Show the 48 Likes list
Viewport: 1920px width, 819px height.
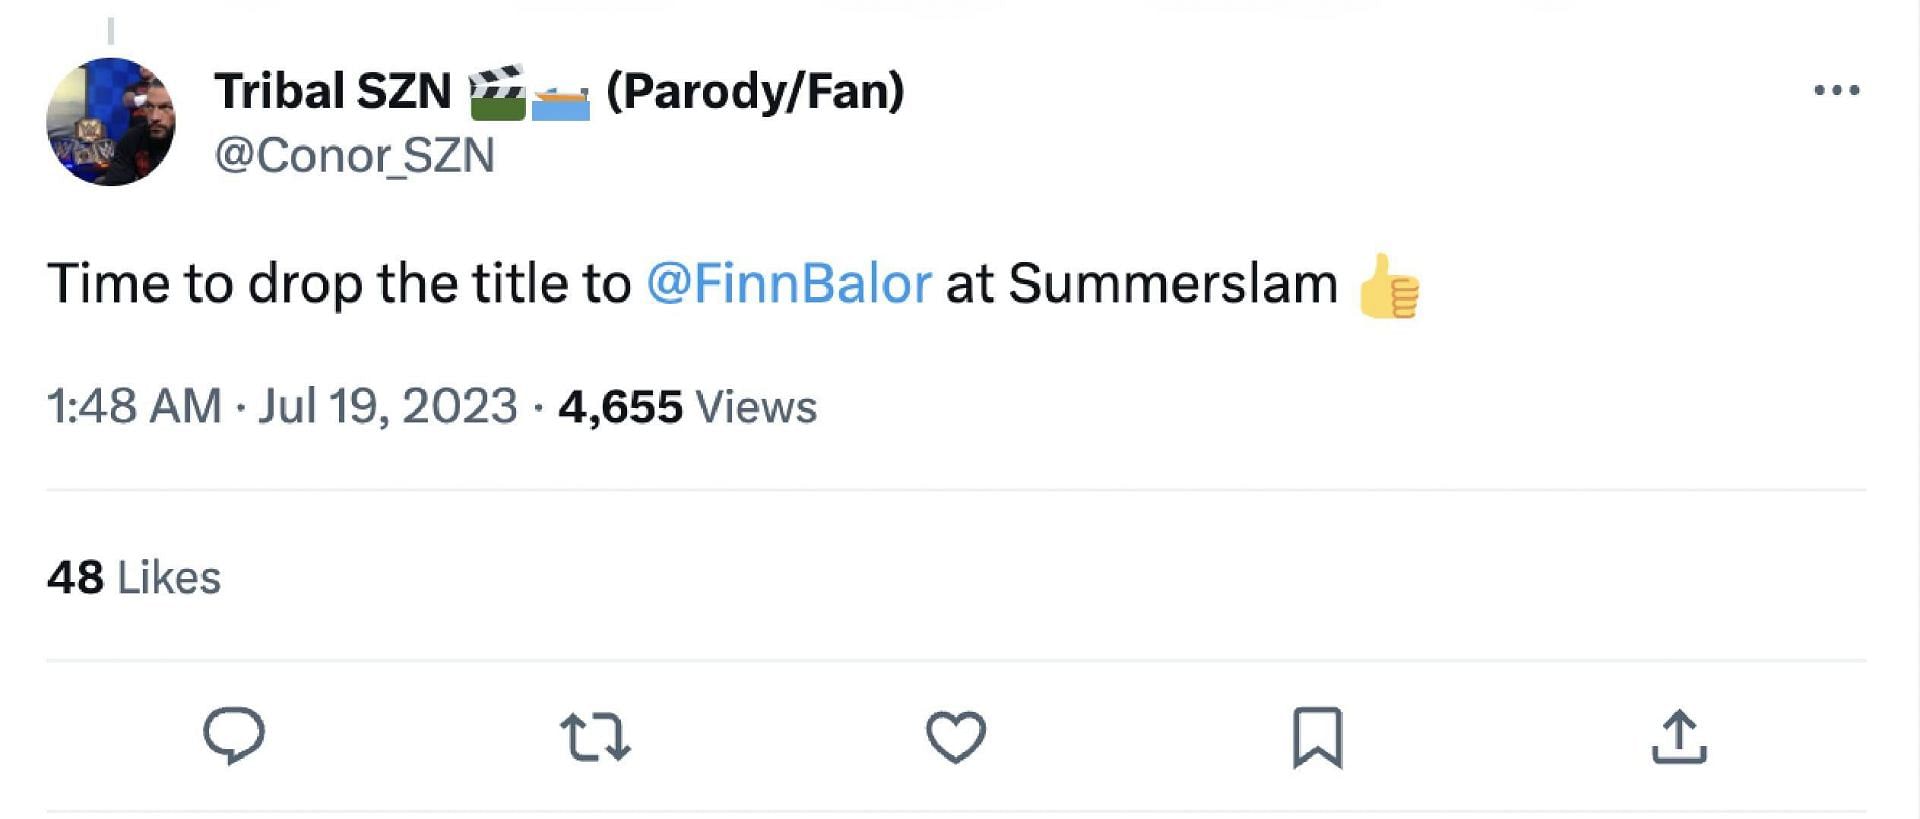(133, 578)
